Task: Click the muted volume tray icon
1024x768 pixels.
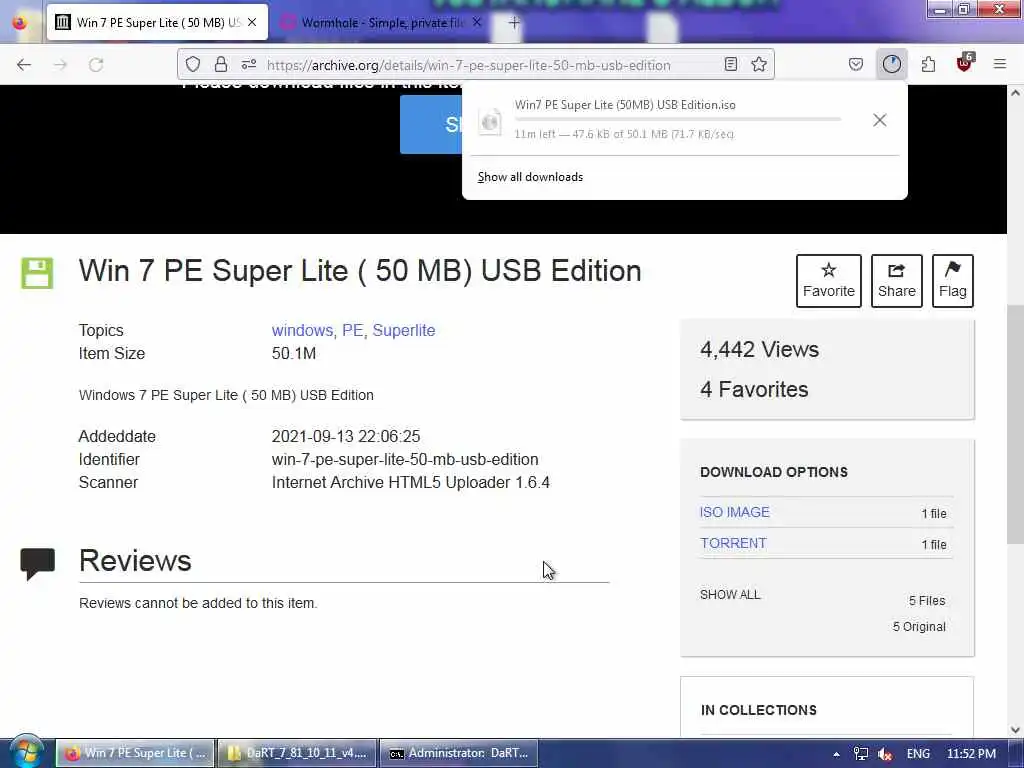Action: (x=886, y=754)
